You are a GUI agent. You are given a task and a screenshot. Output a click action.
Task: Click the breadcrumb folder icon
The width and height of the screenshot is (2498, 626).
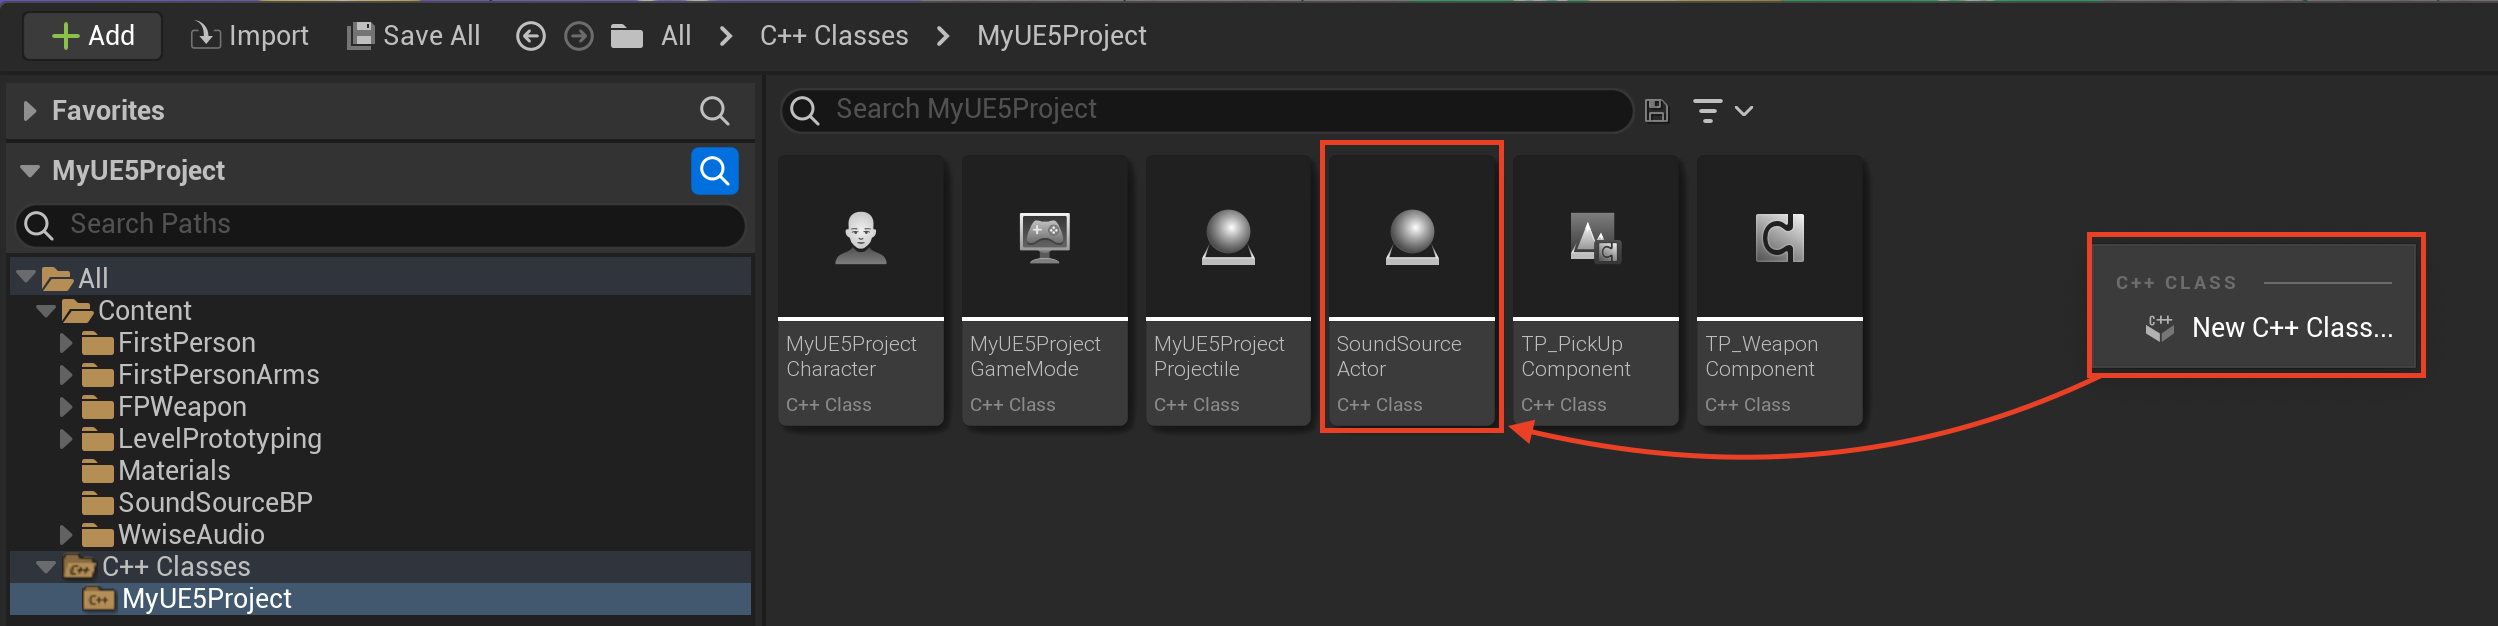tap(627, 37)
